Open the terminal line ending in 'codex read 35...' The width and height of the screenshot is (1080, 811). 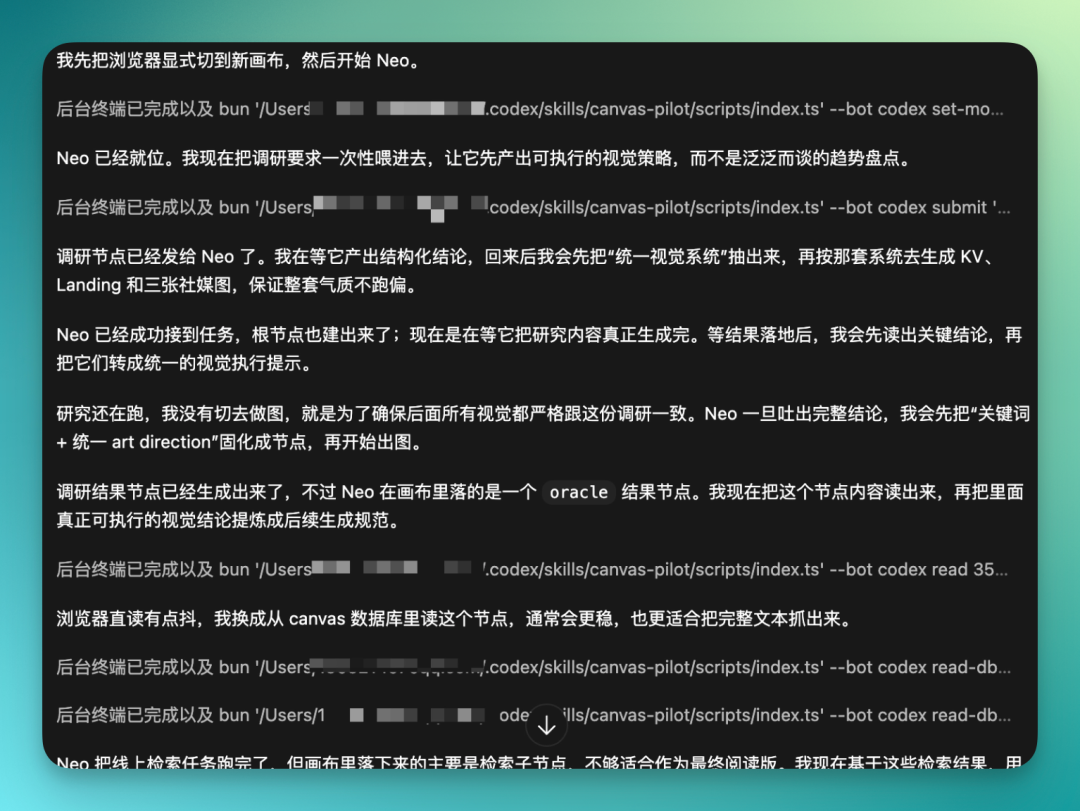point(532,569)
